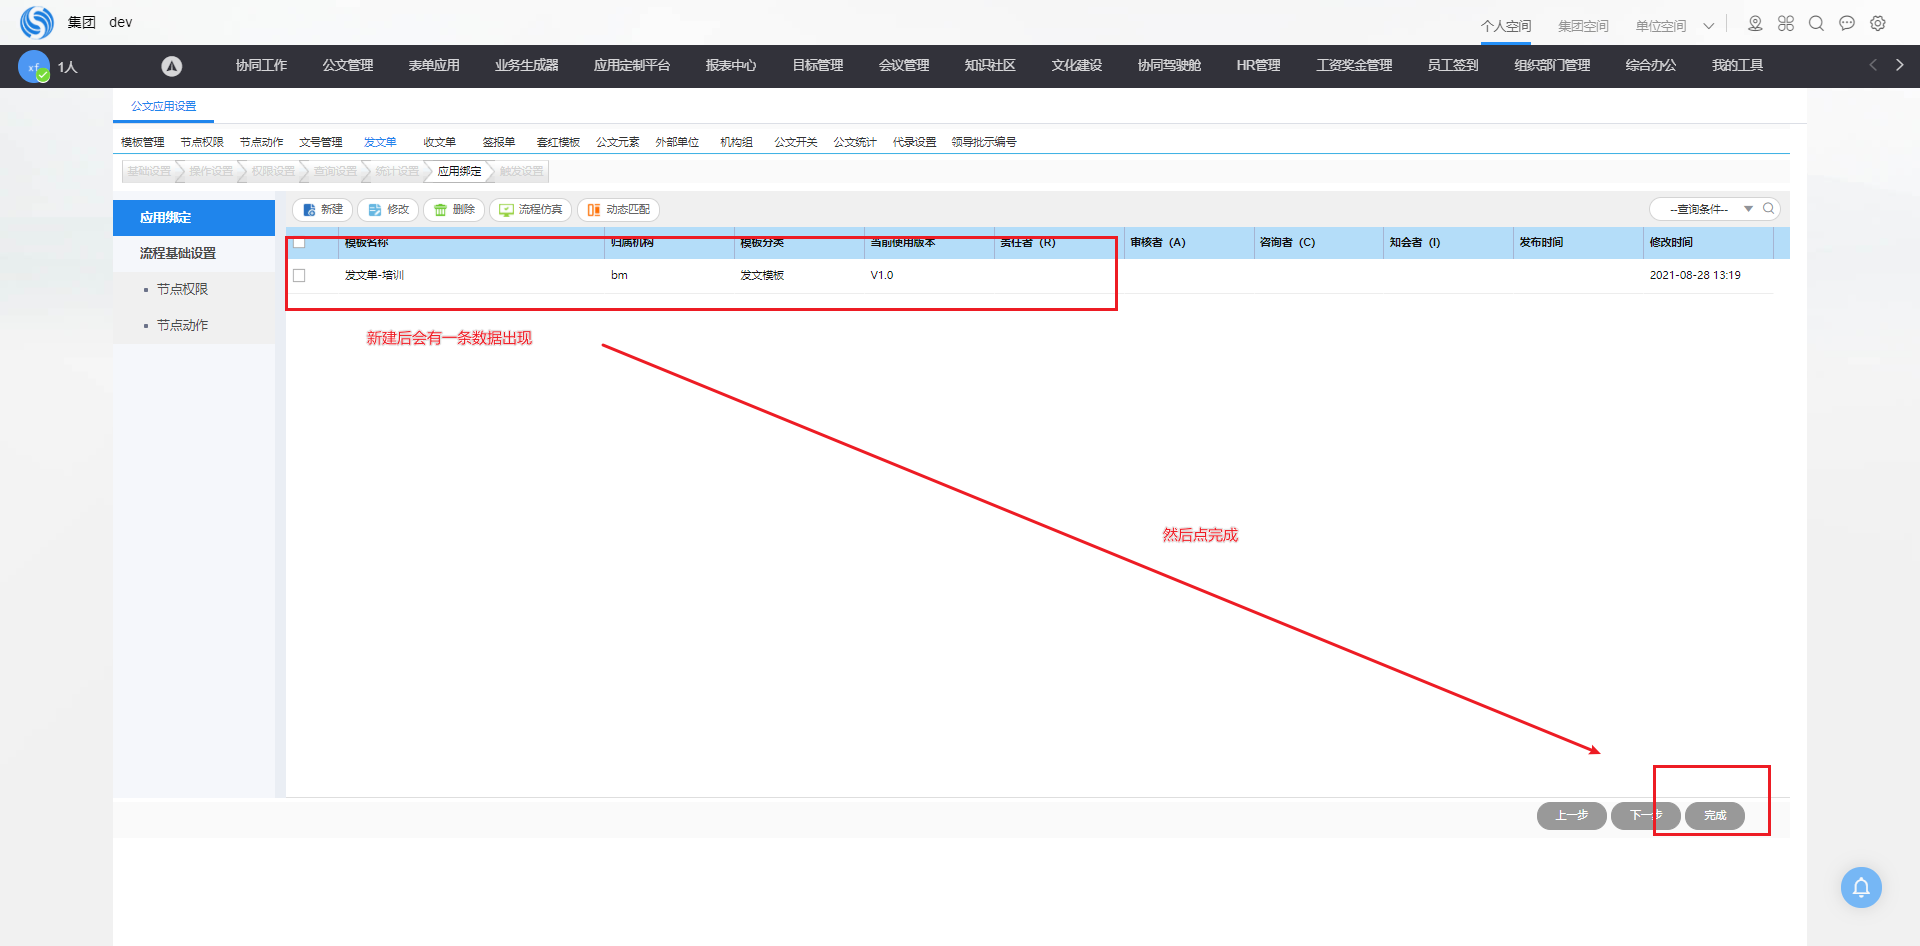Screen dimensions: 1920x946
Task: Open the user account icon in header
Action: click(x=1755, y=23)
